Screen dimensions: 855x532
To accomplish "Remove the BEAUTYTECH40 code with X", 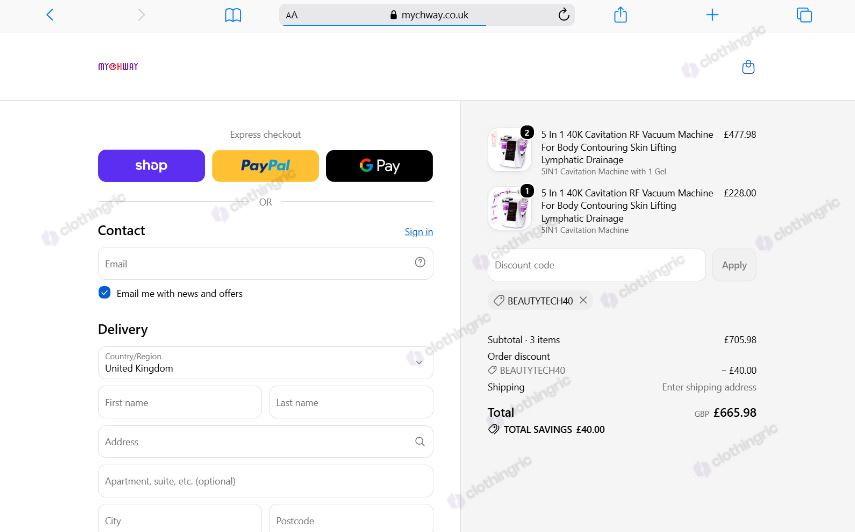I will [583, 300].
